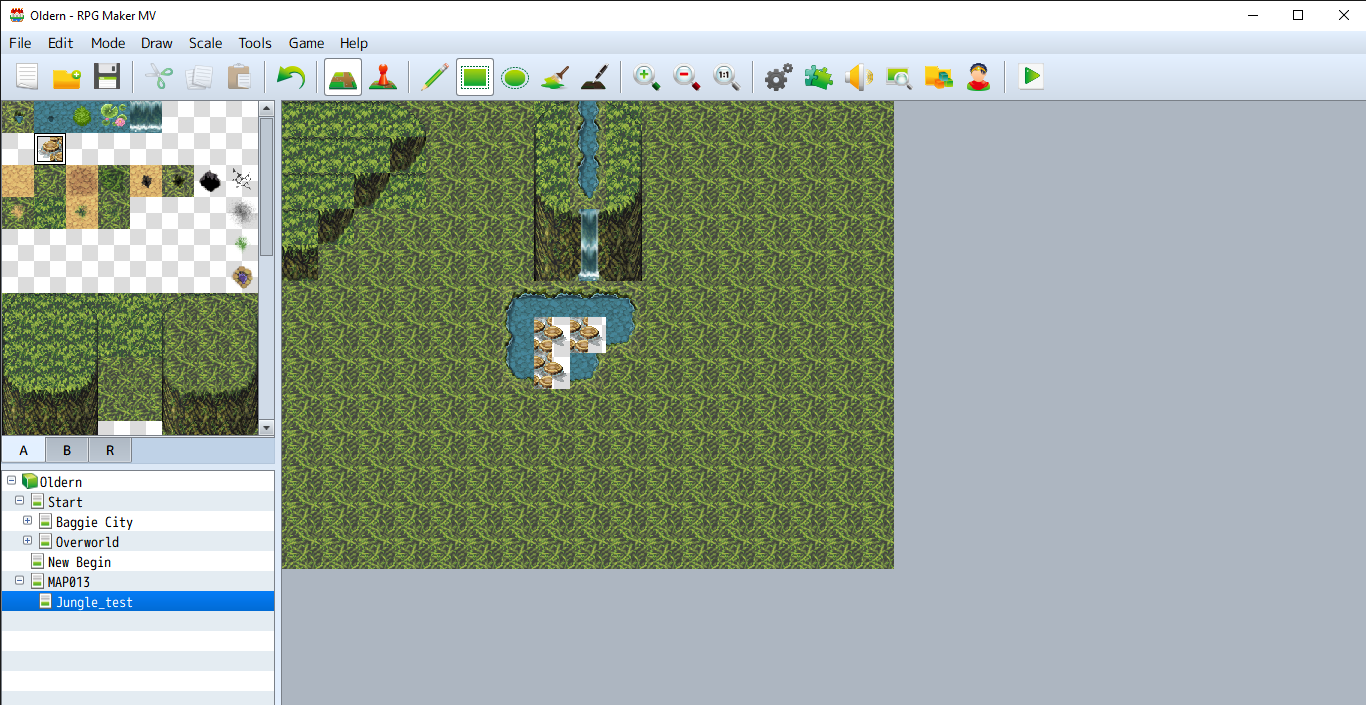Click the Open Project folder icon
Image resolution: width=1366 pixels, height=705 pixels.
coord(67,77)
